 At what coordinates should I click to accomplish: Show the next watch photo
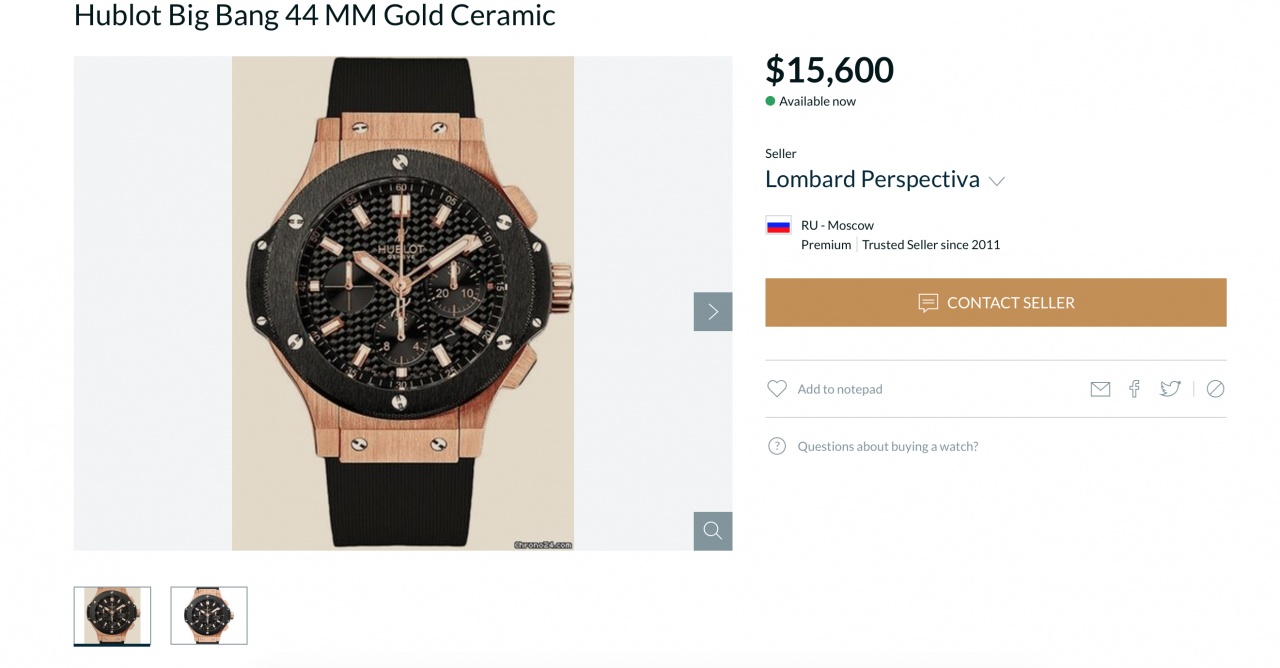712,311
